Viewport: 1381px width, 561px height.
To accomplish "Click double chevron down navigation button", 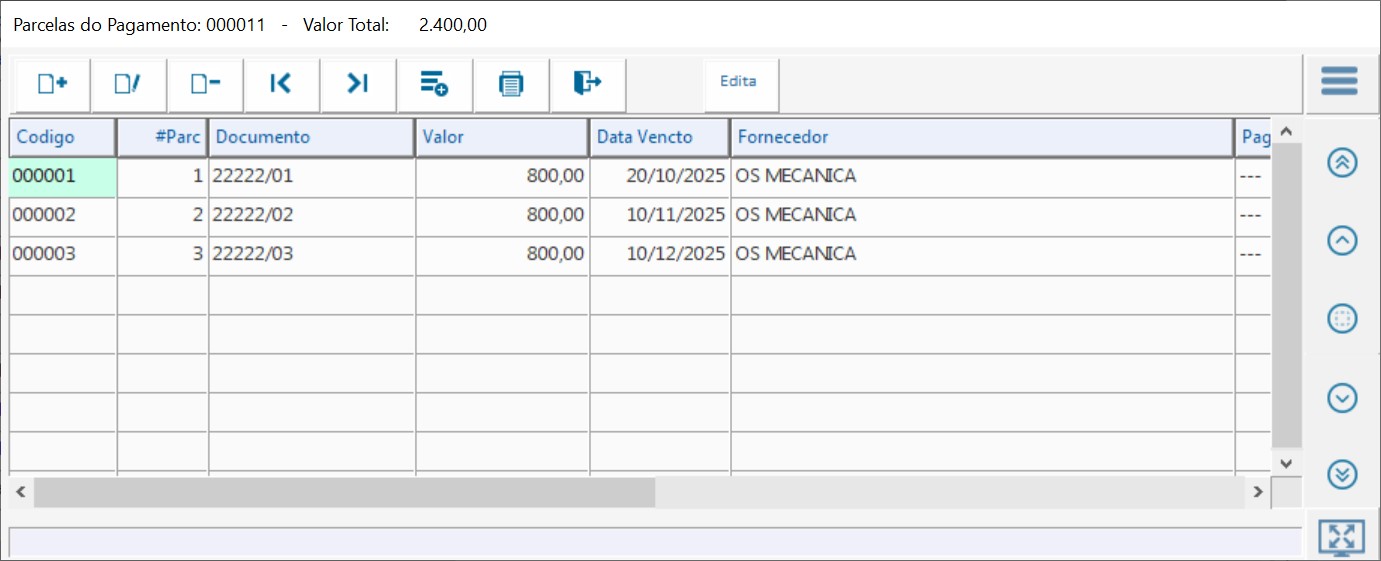I will pos(1342,474).
